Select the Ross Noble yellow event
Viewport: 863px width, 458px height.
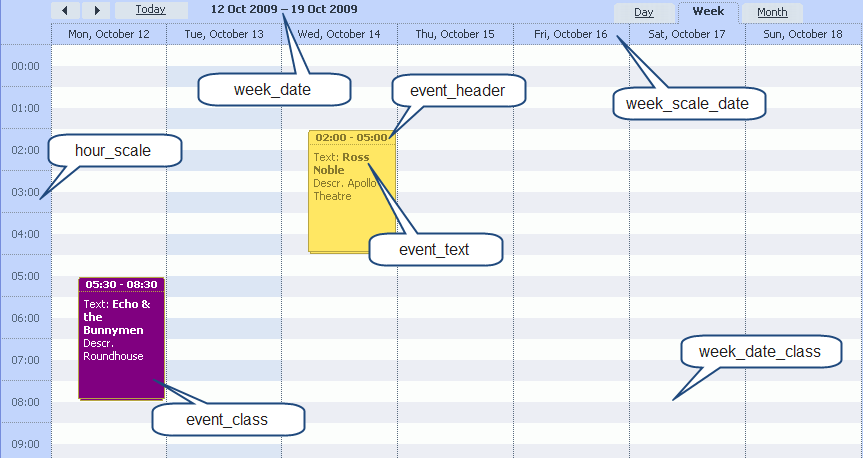(x=352, y=200)
